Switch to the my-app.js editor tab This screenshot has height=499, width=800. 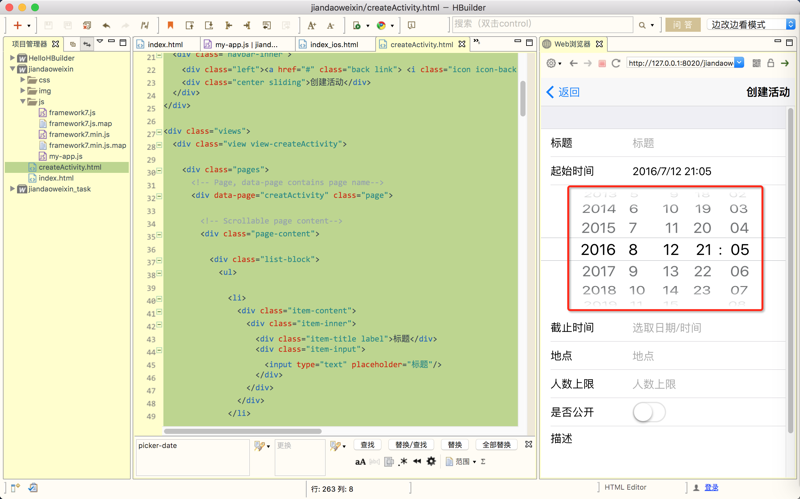click(x=246, y=44)
